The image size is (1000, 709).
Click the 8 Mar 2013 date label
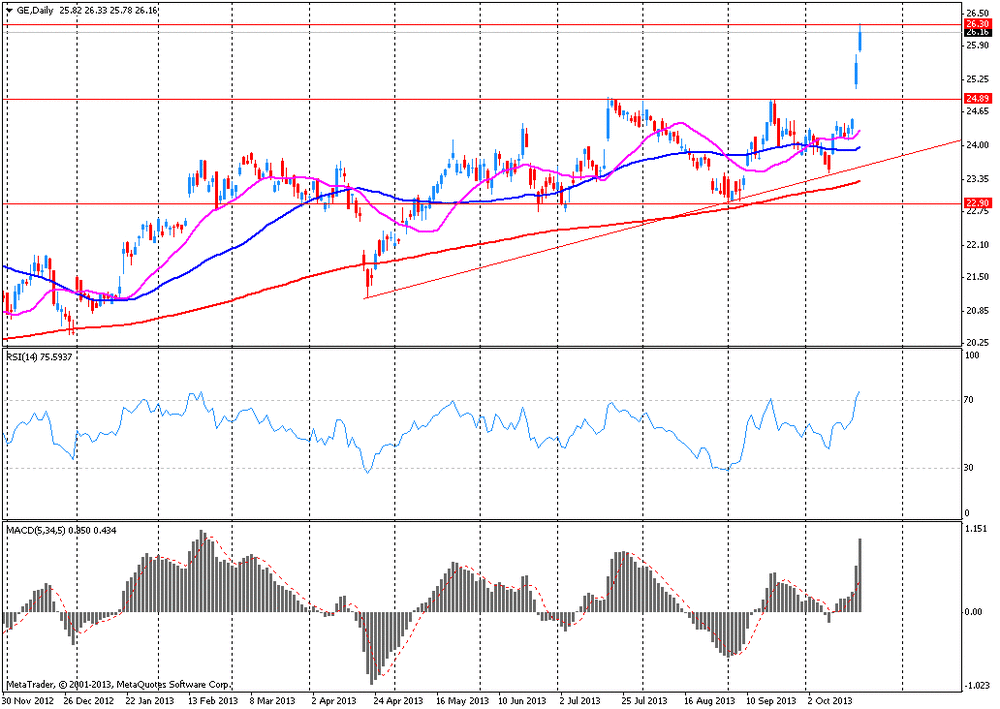pyautogui.click(x=272, y=701)
